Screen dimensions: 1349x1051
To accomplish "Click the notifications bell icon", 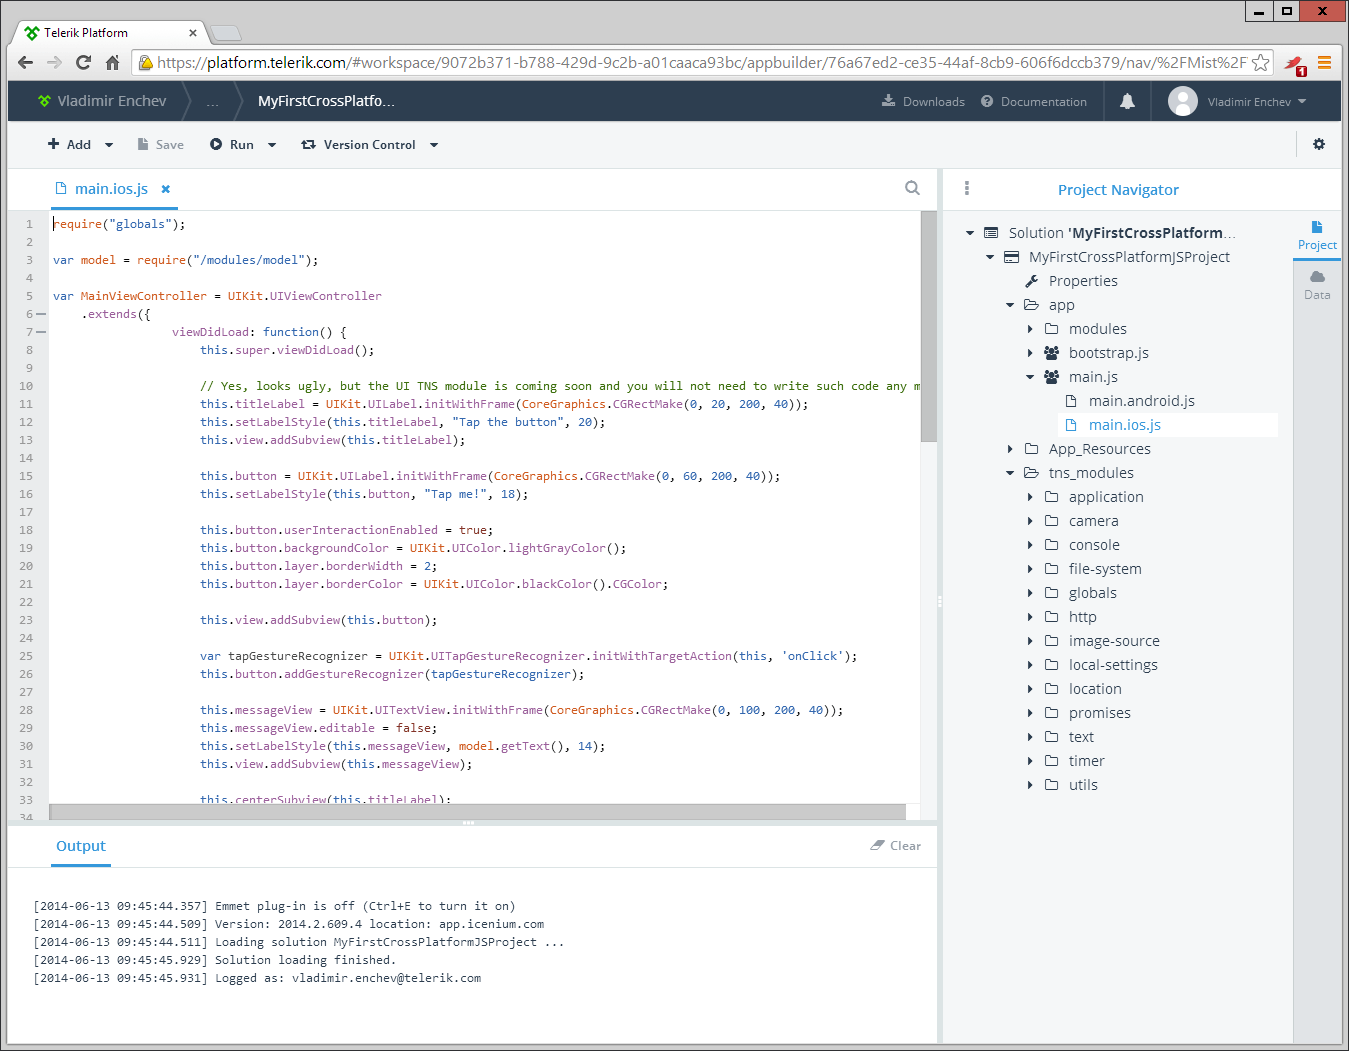I will pos(1127,101).
